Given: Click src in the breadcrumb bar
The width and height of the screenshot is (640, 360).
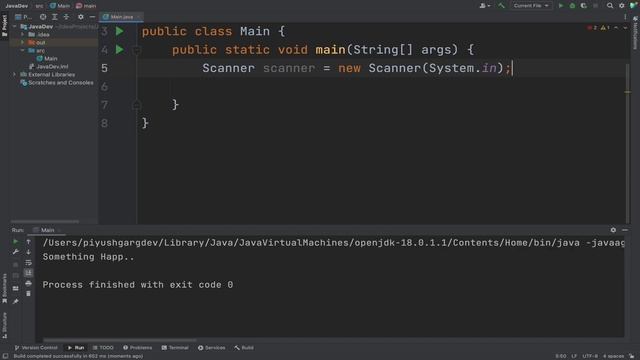Looking at the screenshot, I should click(x=39, y=6).
